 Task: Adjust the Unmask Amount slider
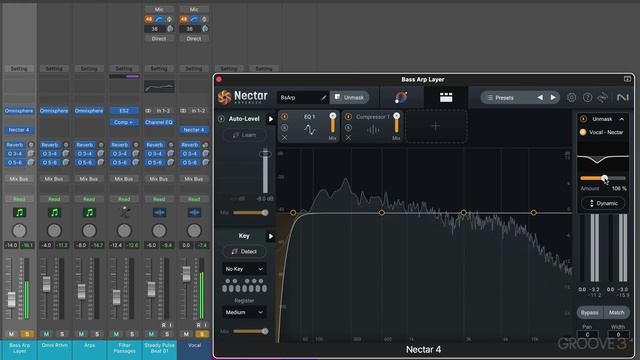tap(603, 178)
